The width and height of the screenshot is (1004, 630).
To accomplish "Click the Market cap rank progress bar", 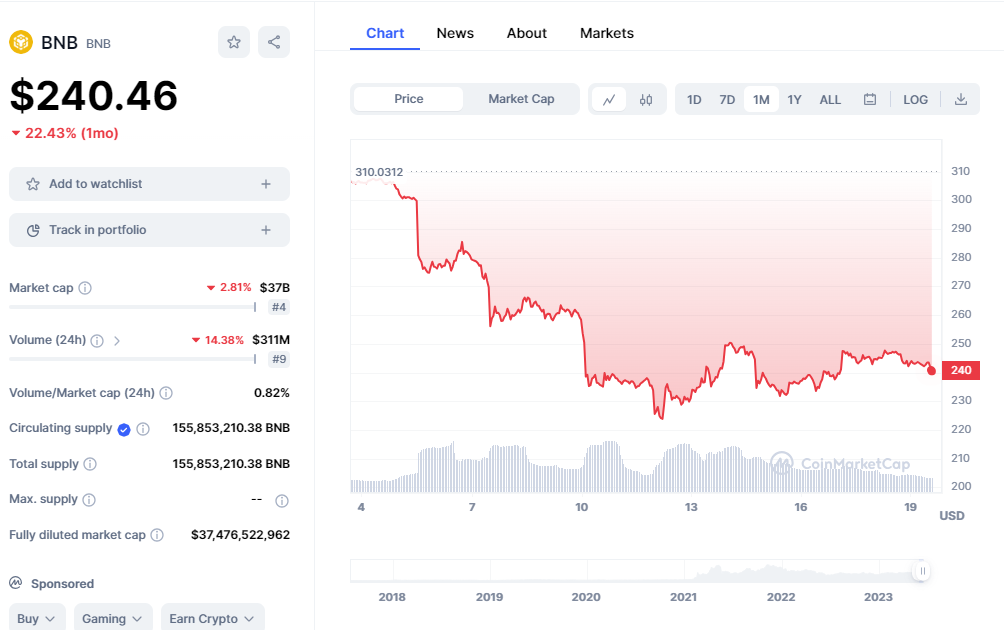I will 133,307.
